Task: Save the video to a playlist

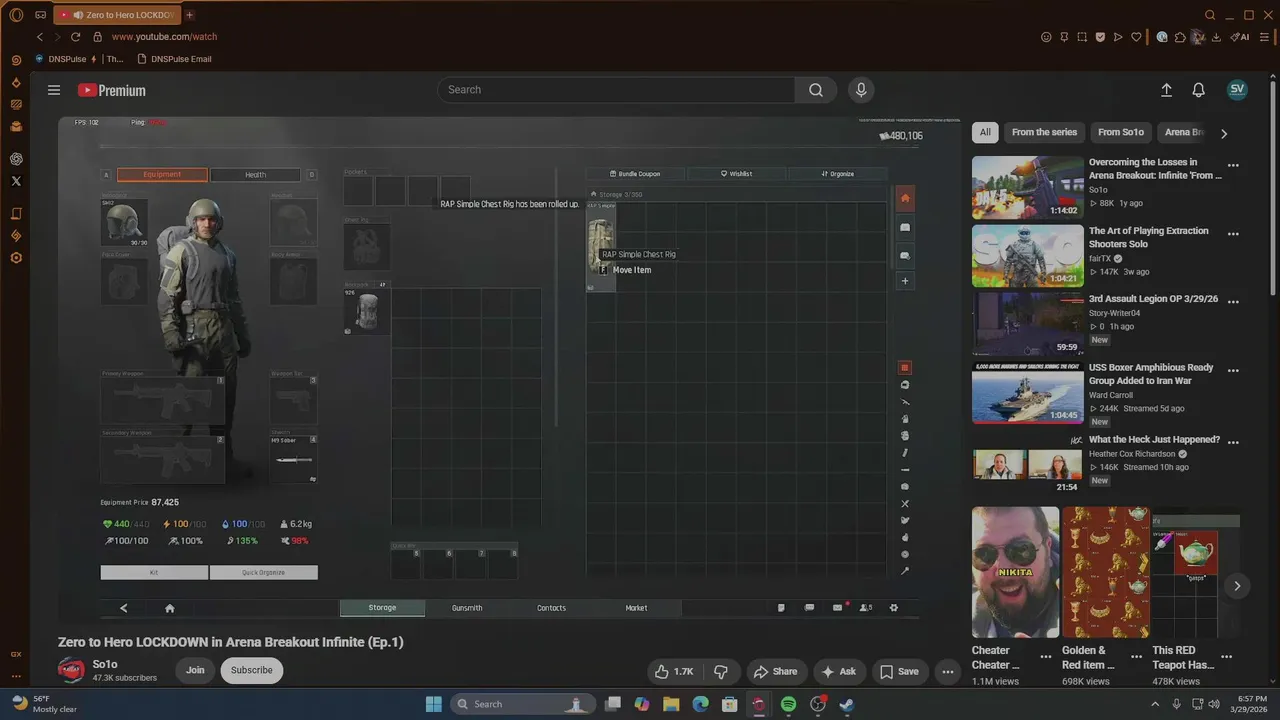Action: click(x=899, y=671)
